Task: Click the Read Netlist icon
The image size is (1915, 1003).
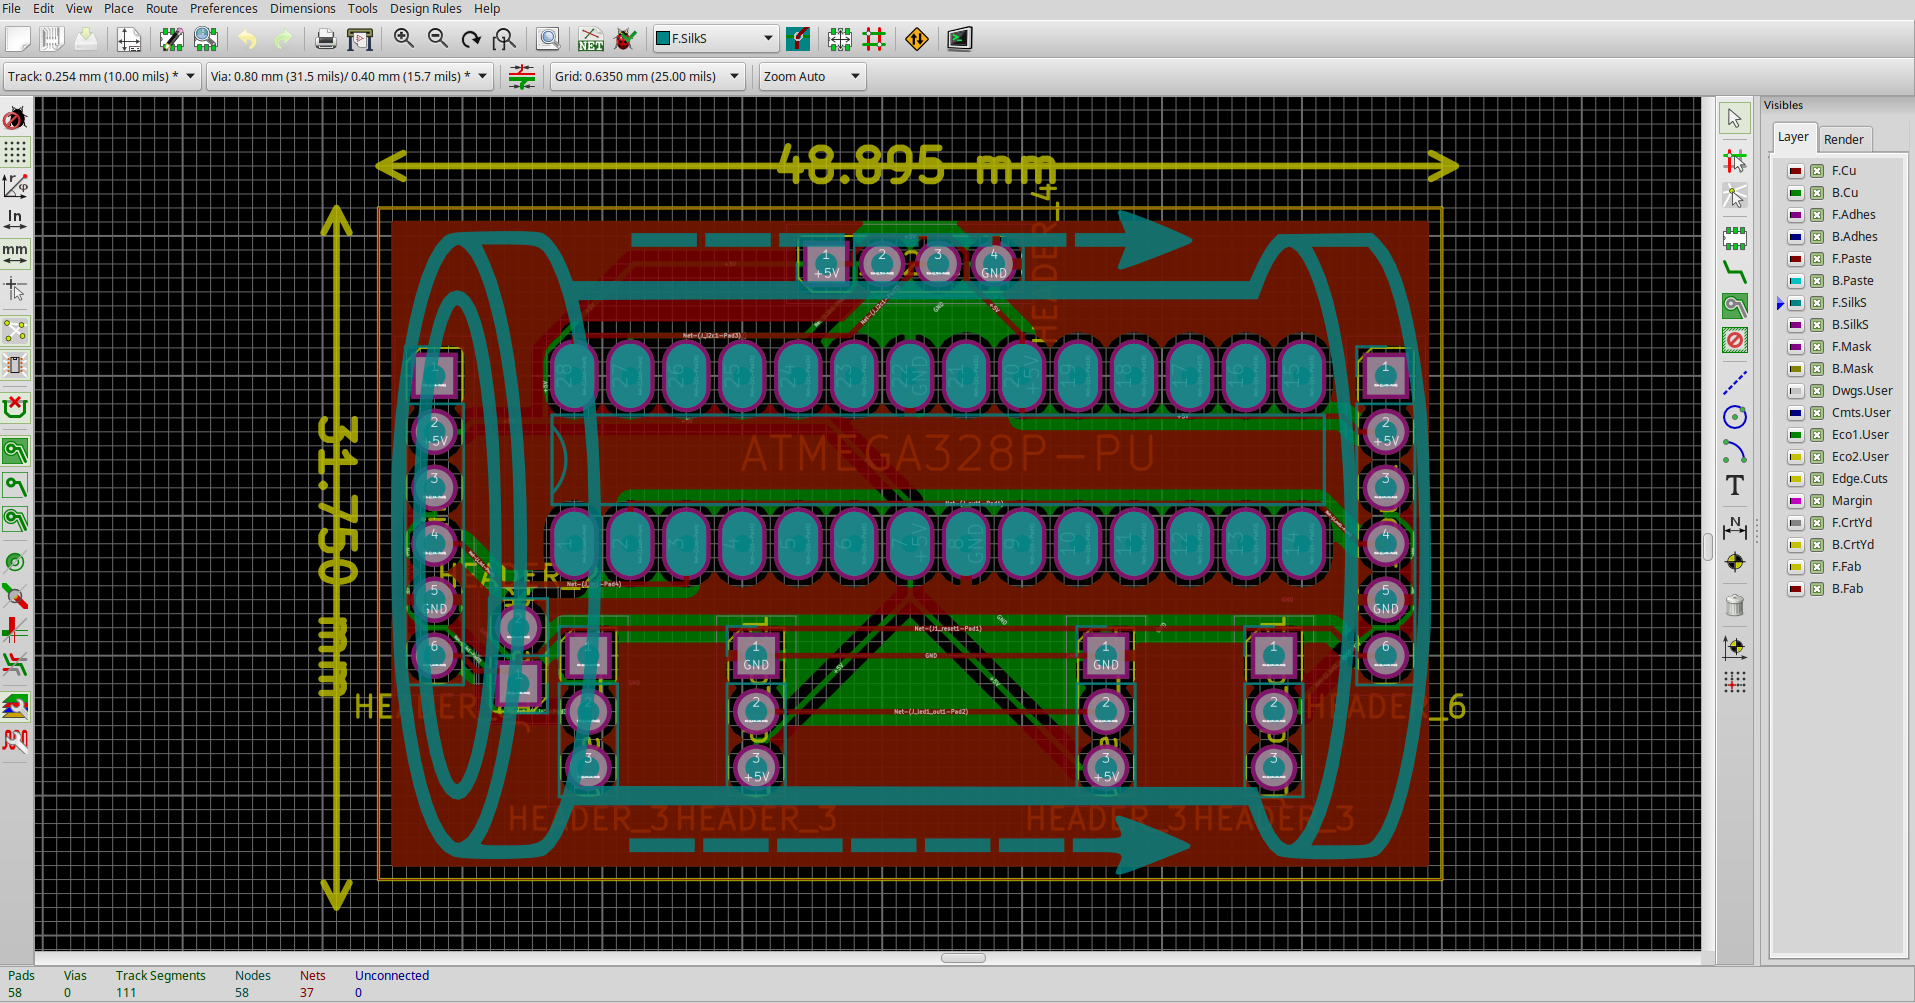Action: point(591,39)
